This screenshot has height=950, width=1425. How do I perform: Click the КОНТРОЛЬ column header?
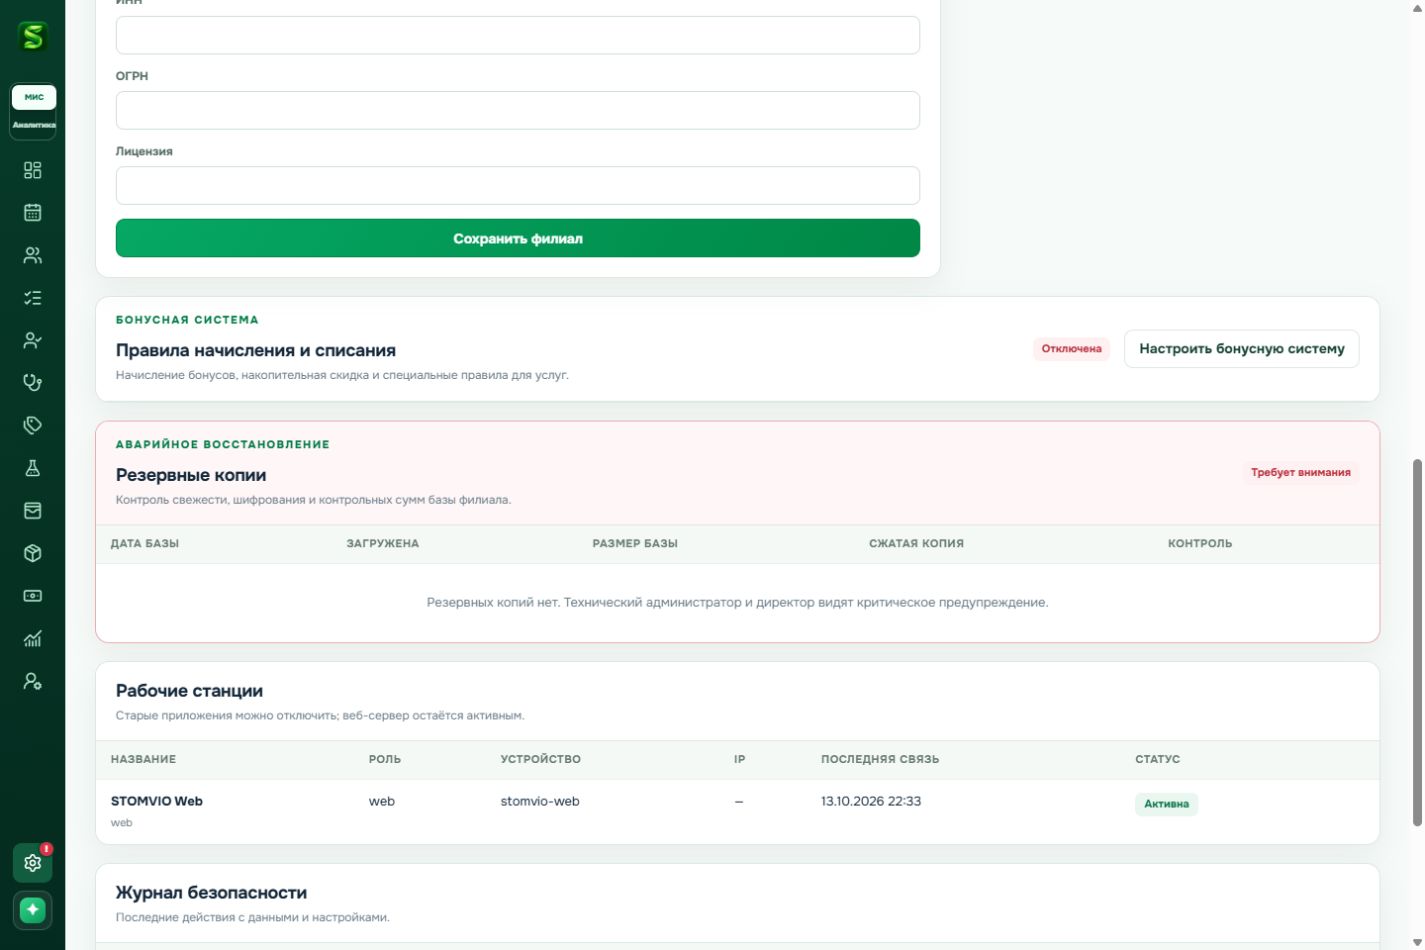click(x=1200, y=544)
